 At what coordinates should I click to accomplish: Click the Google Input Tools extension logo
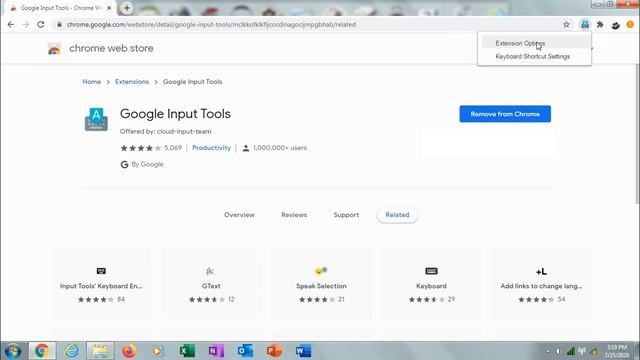click(x=96, y=119)
